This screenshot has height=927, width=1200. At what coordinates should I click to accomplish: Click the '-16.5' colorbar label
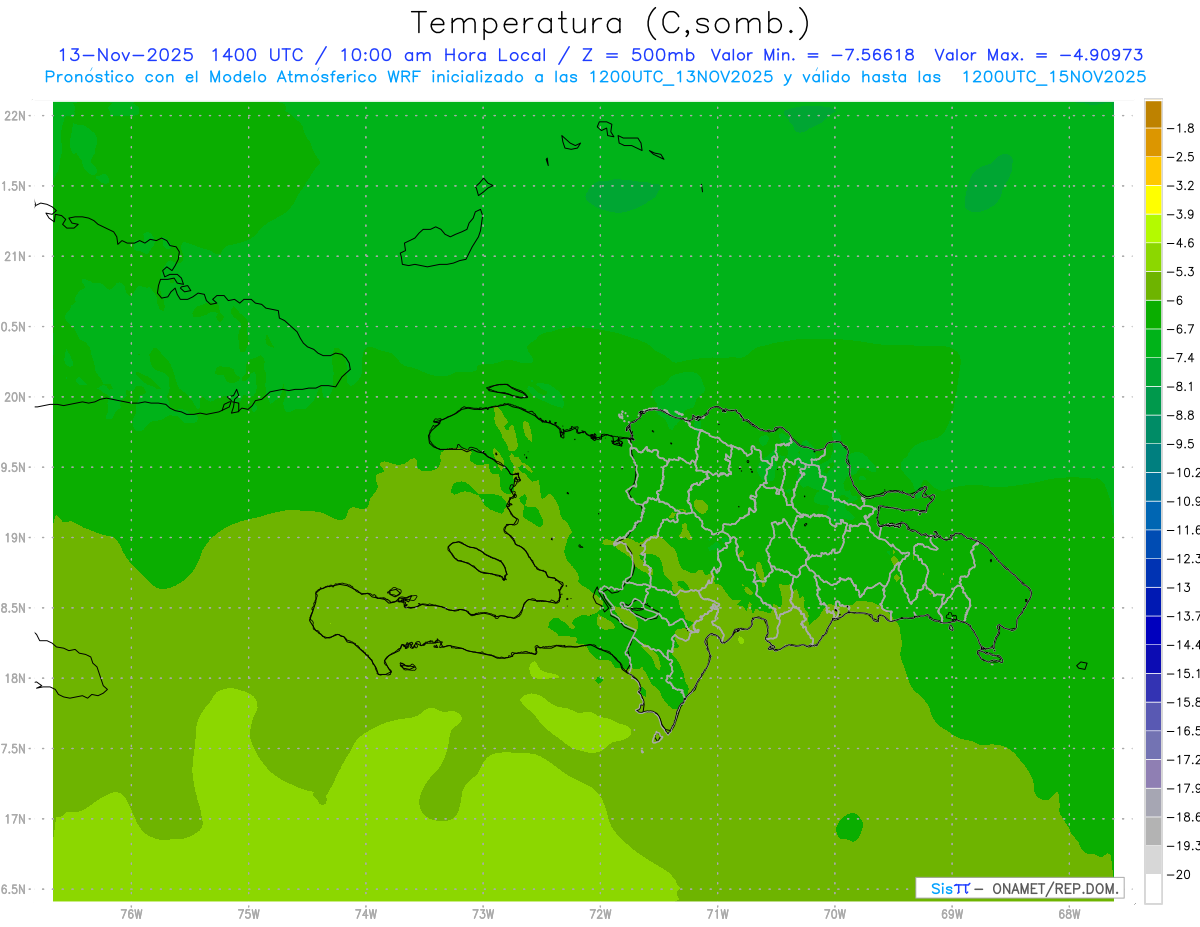[x=1184, y=731]
